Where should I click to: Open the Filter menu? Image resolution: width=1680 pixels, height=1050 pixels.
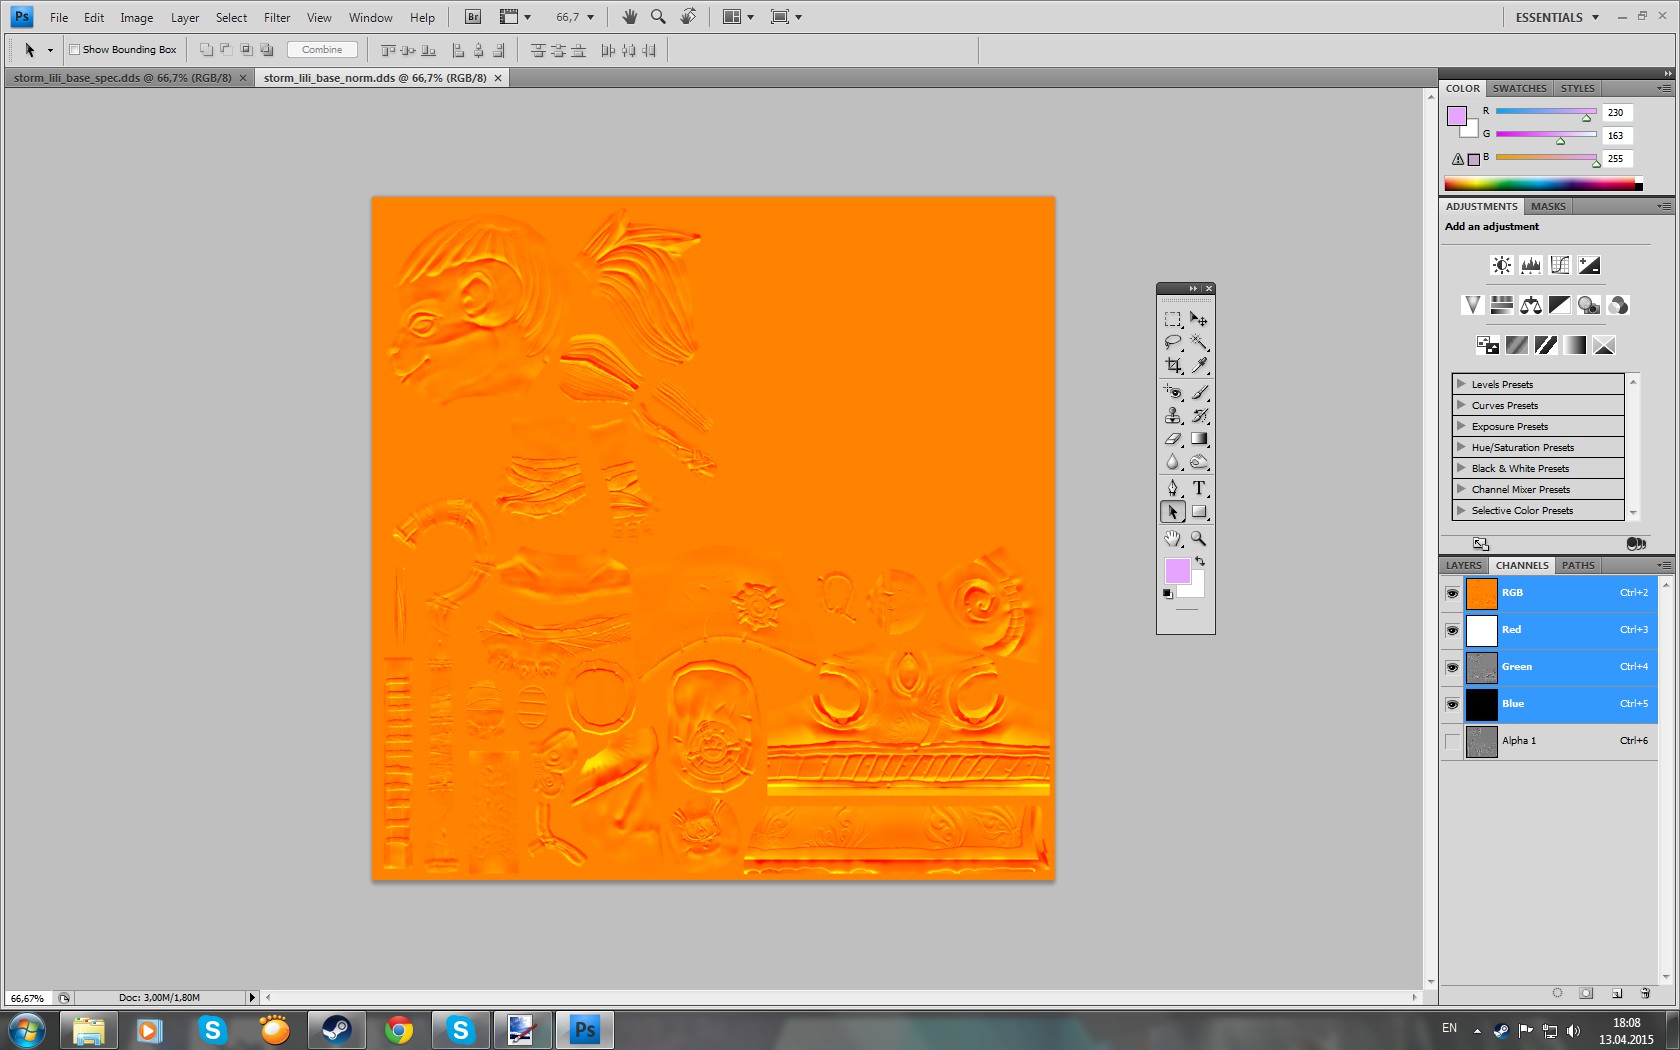pyautogui.click(x=277, y=18)
